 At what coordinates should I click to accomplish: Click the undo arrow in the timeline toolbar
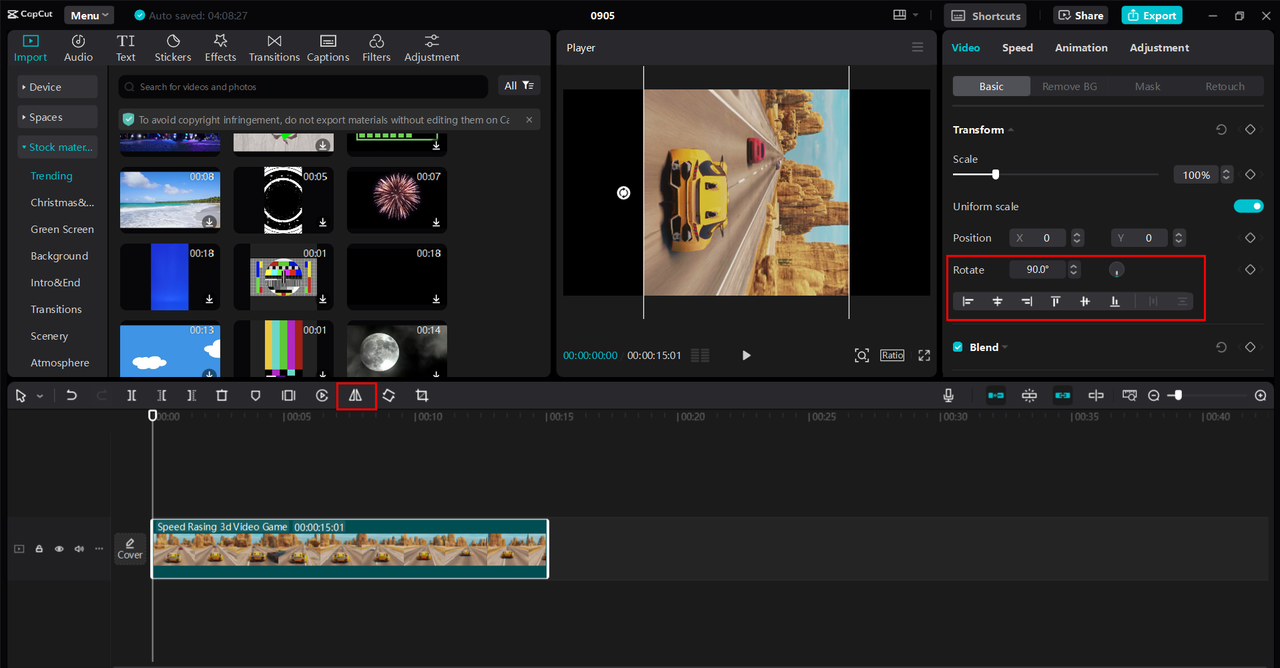(x=71, y=396)
